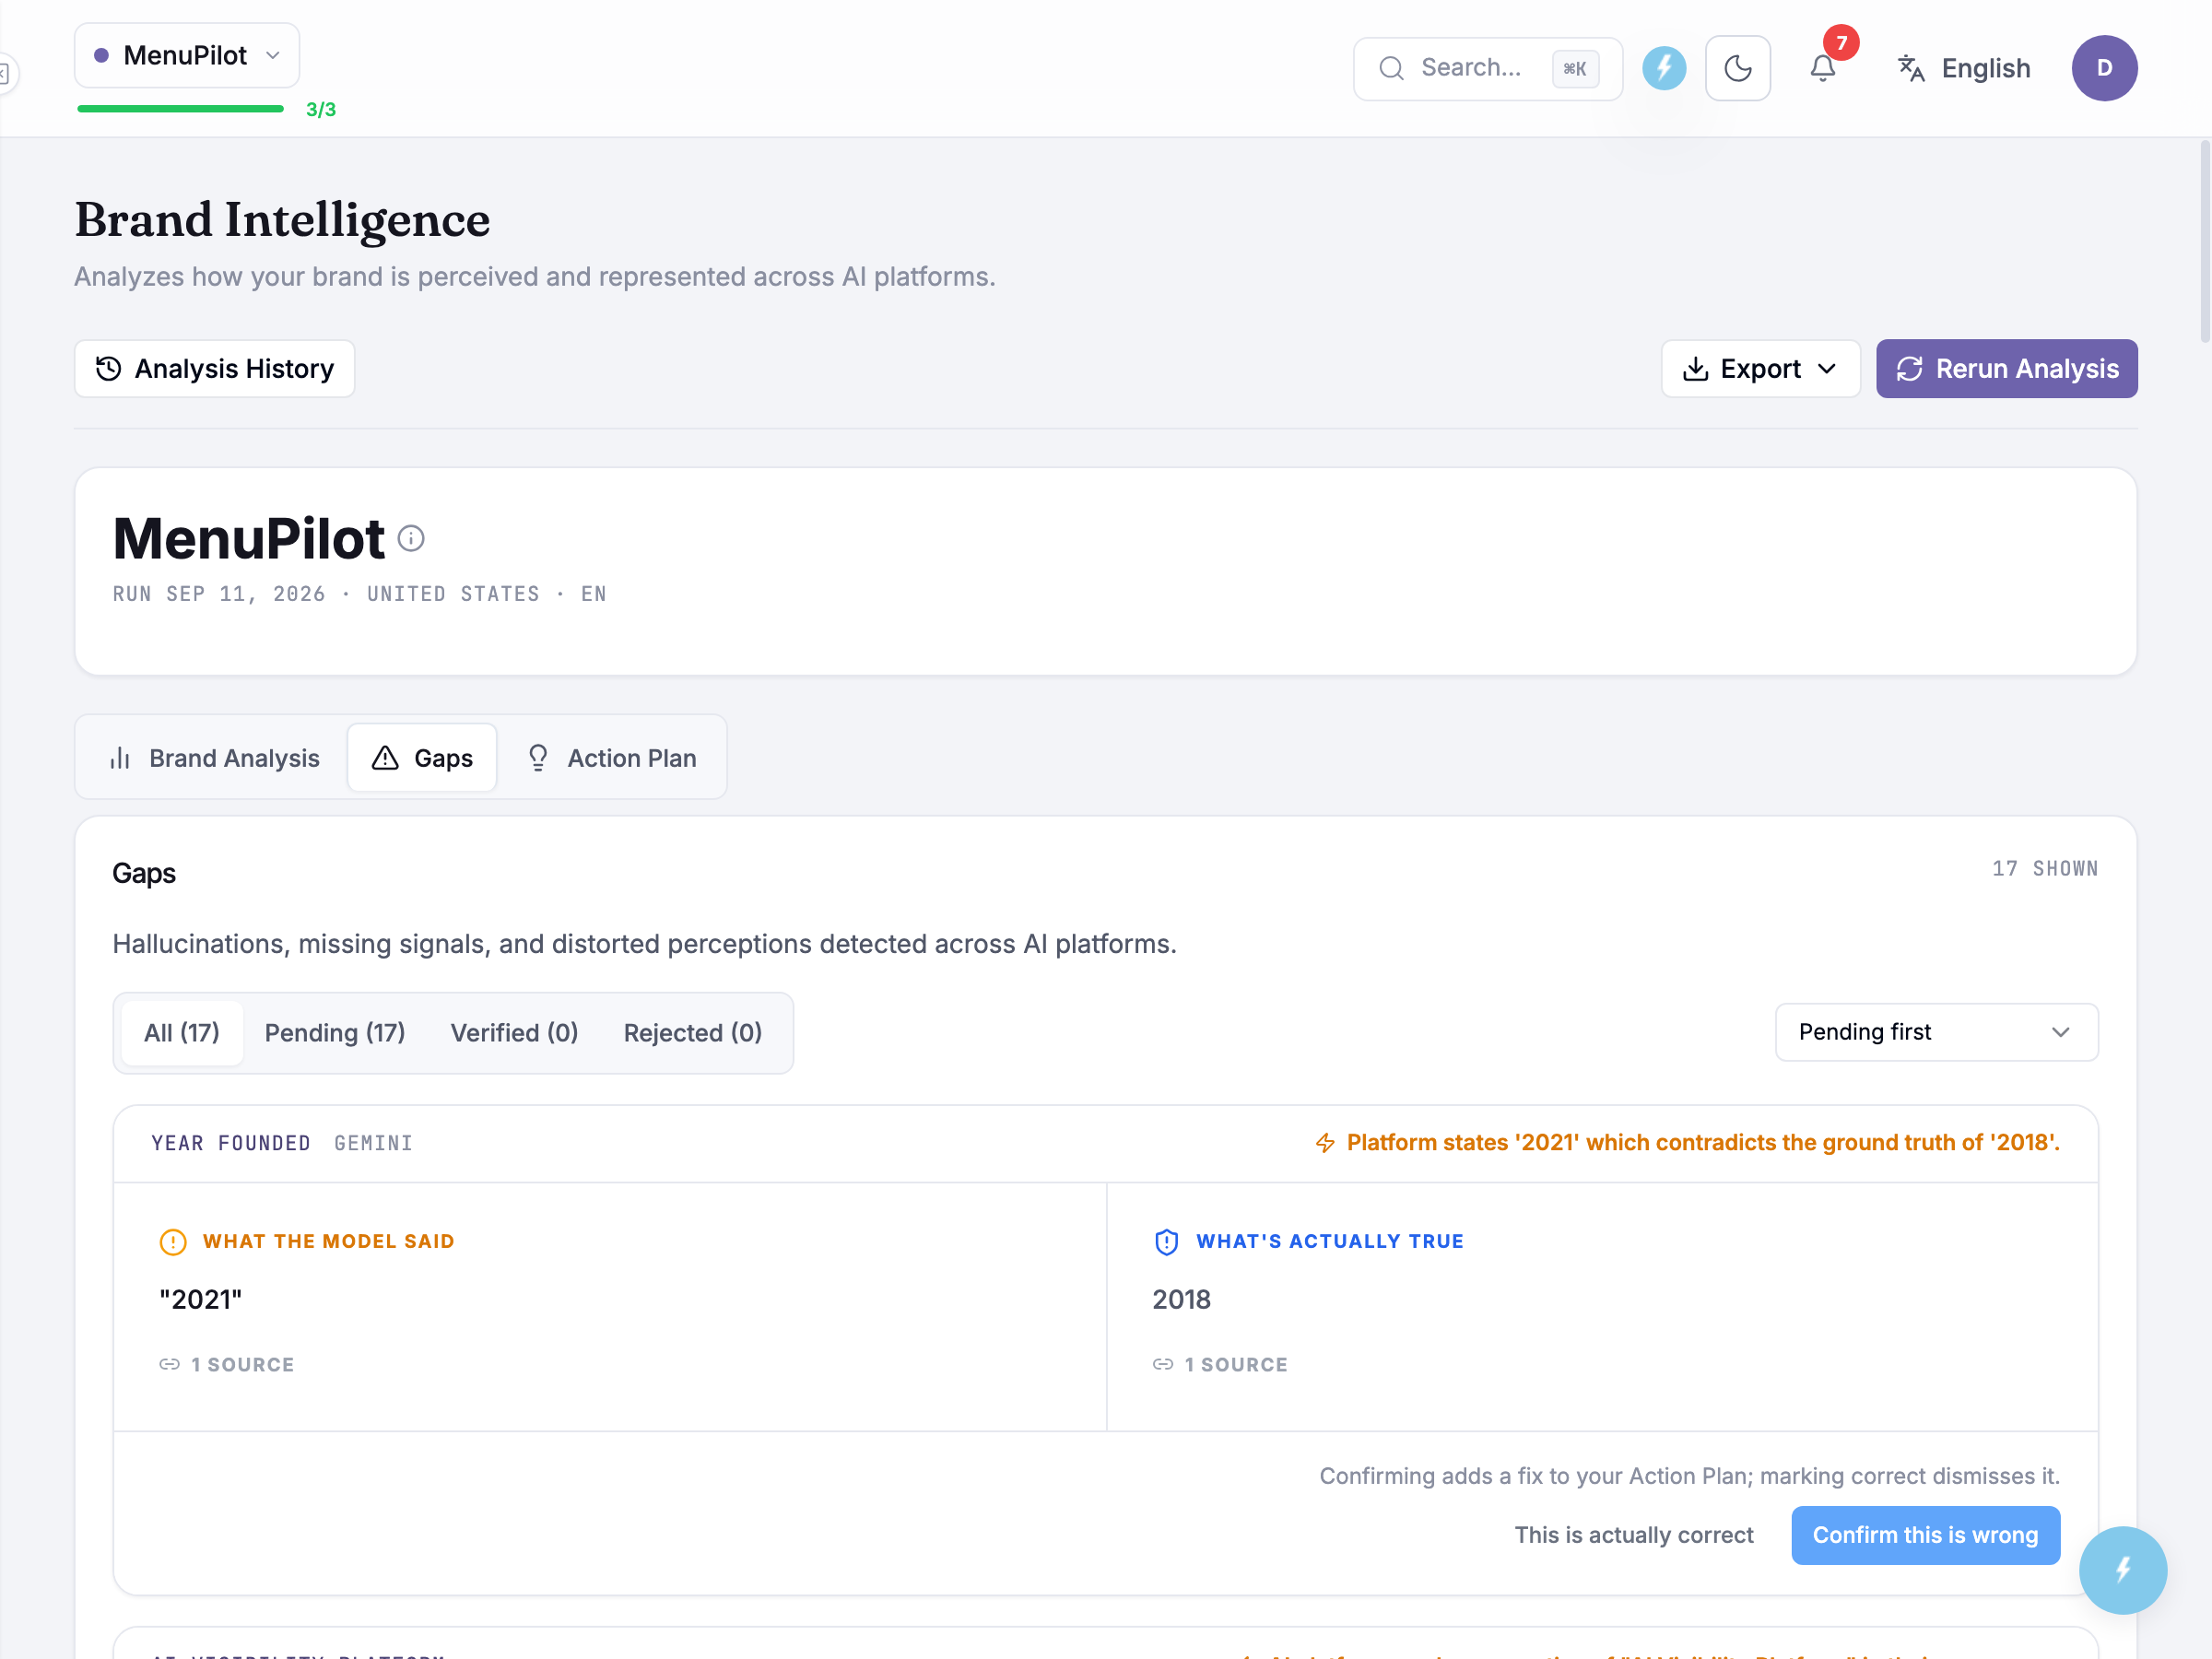Select the Gaps tab
The image size is (2212, 1659).
[x=422, y=758]
